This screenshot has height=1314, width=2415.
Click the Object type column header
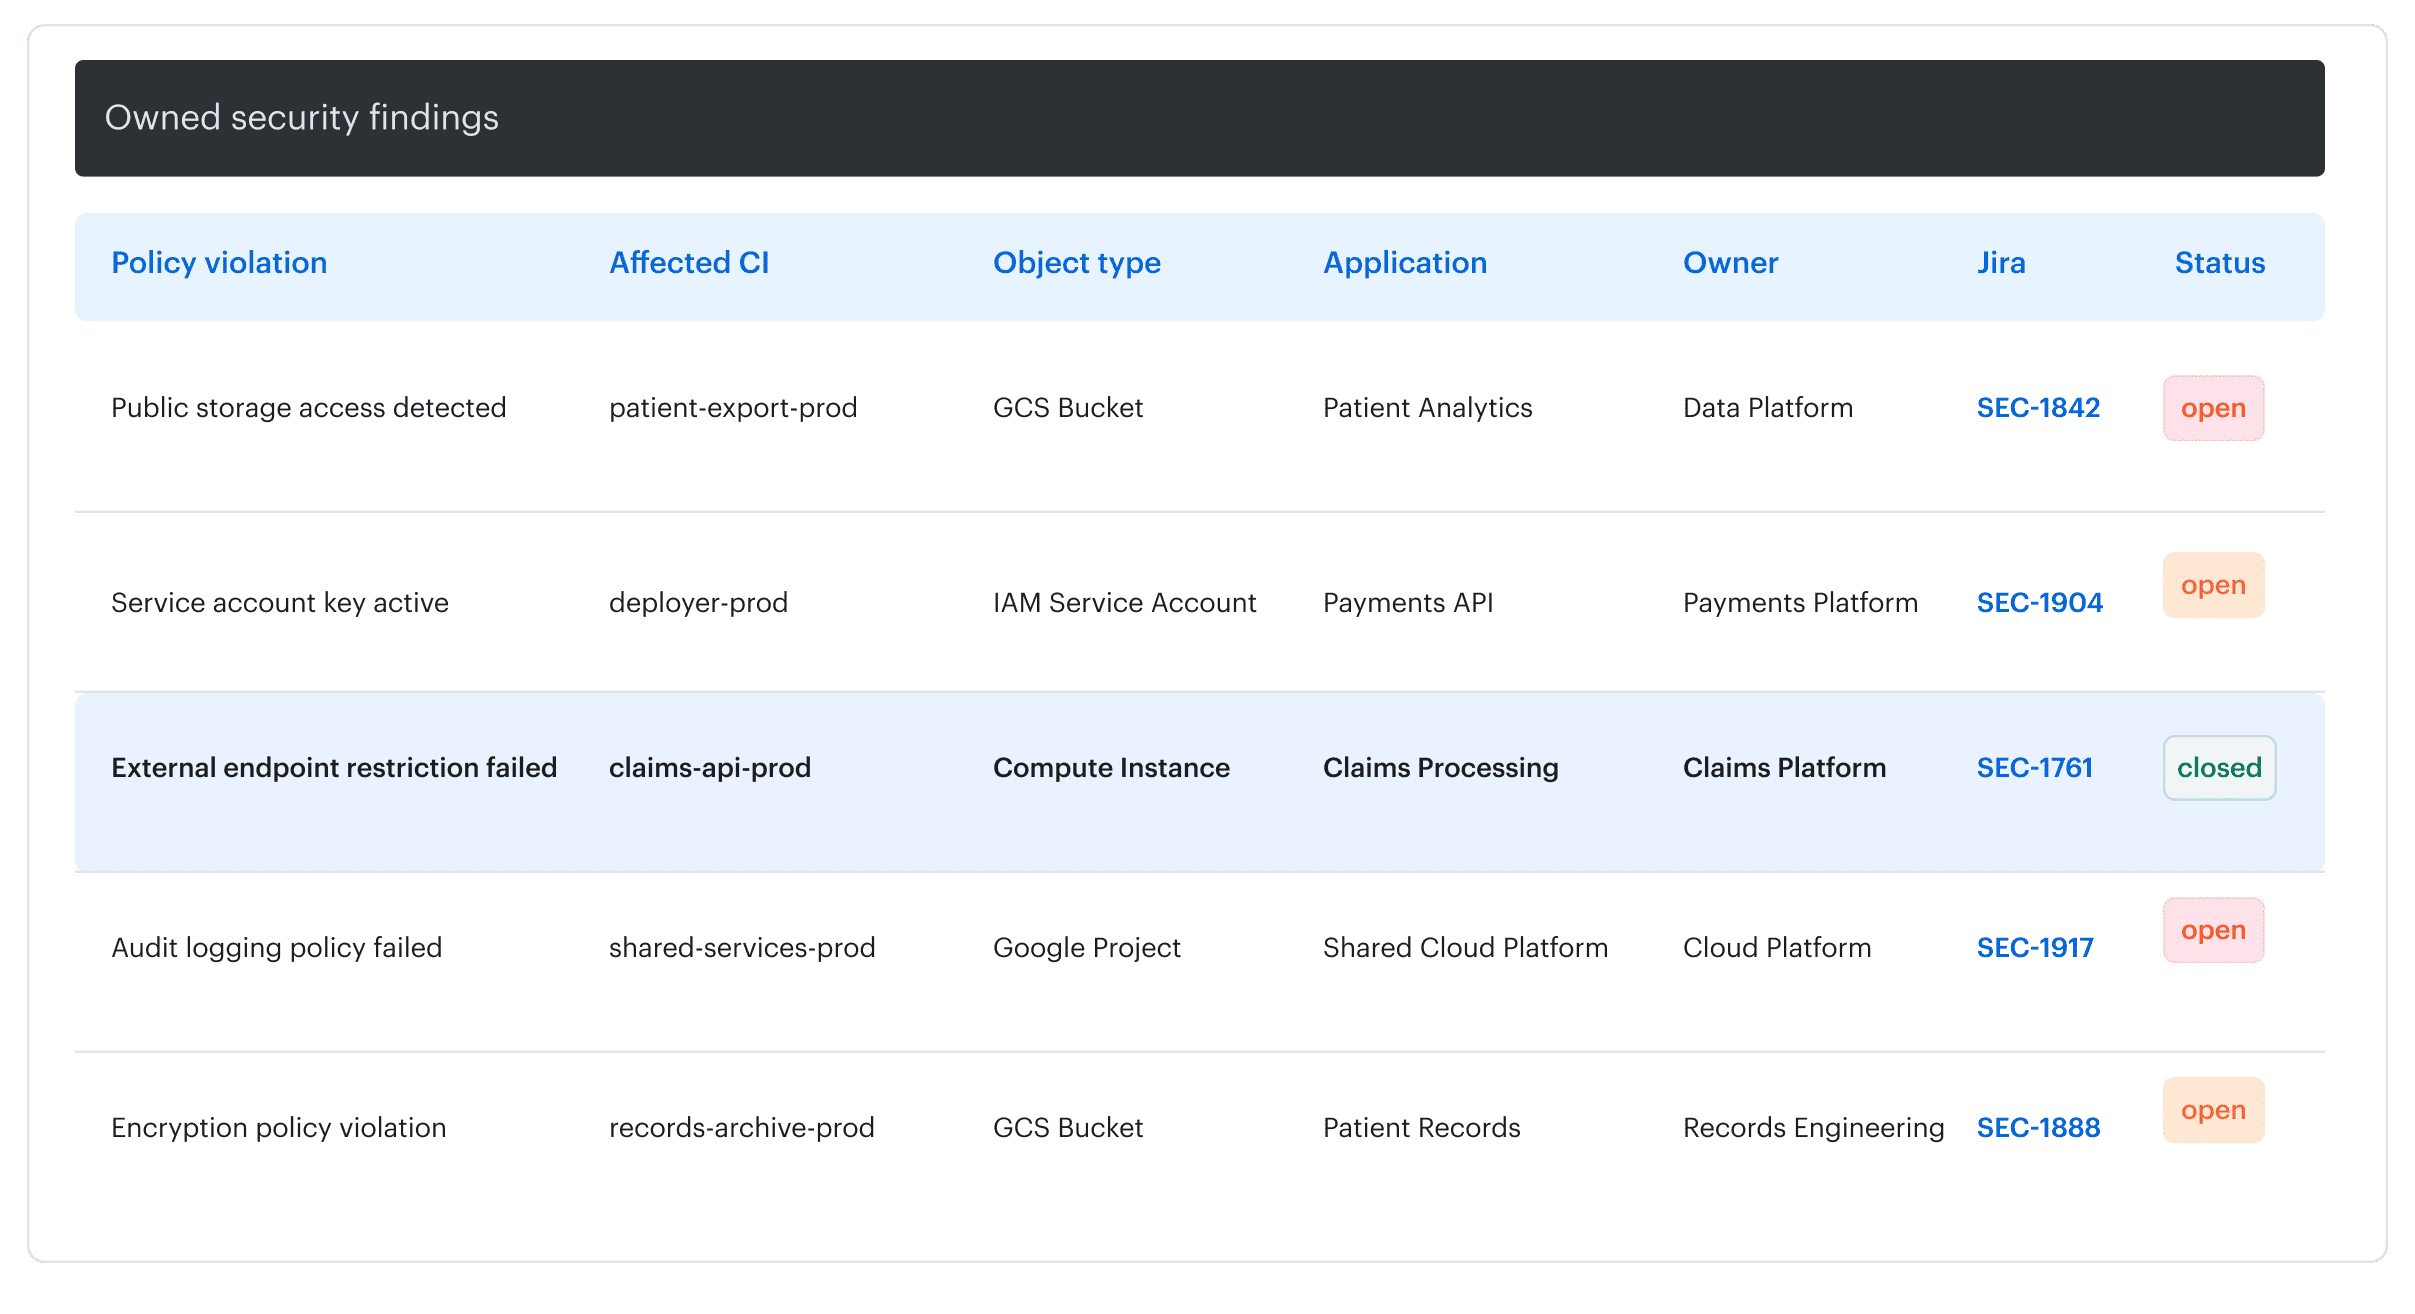pyautogui.click(x=1077, y=263)
